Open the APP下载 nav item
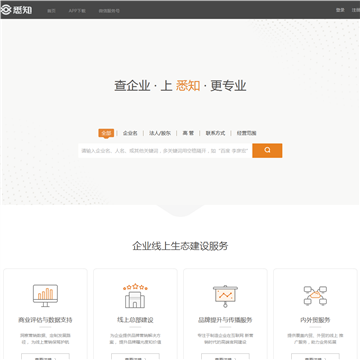Viewport: 360px width, 360px height. coord(77,11)
